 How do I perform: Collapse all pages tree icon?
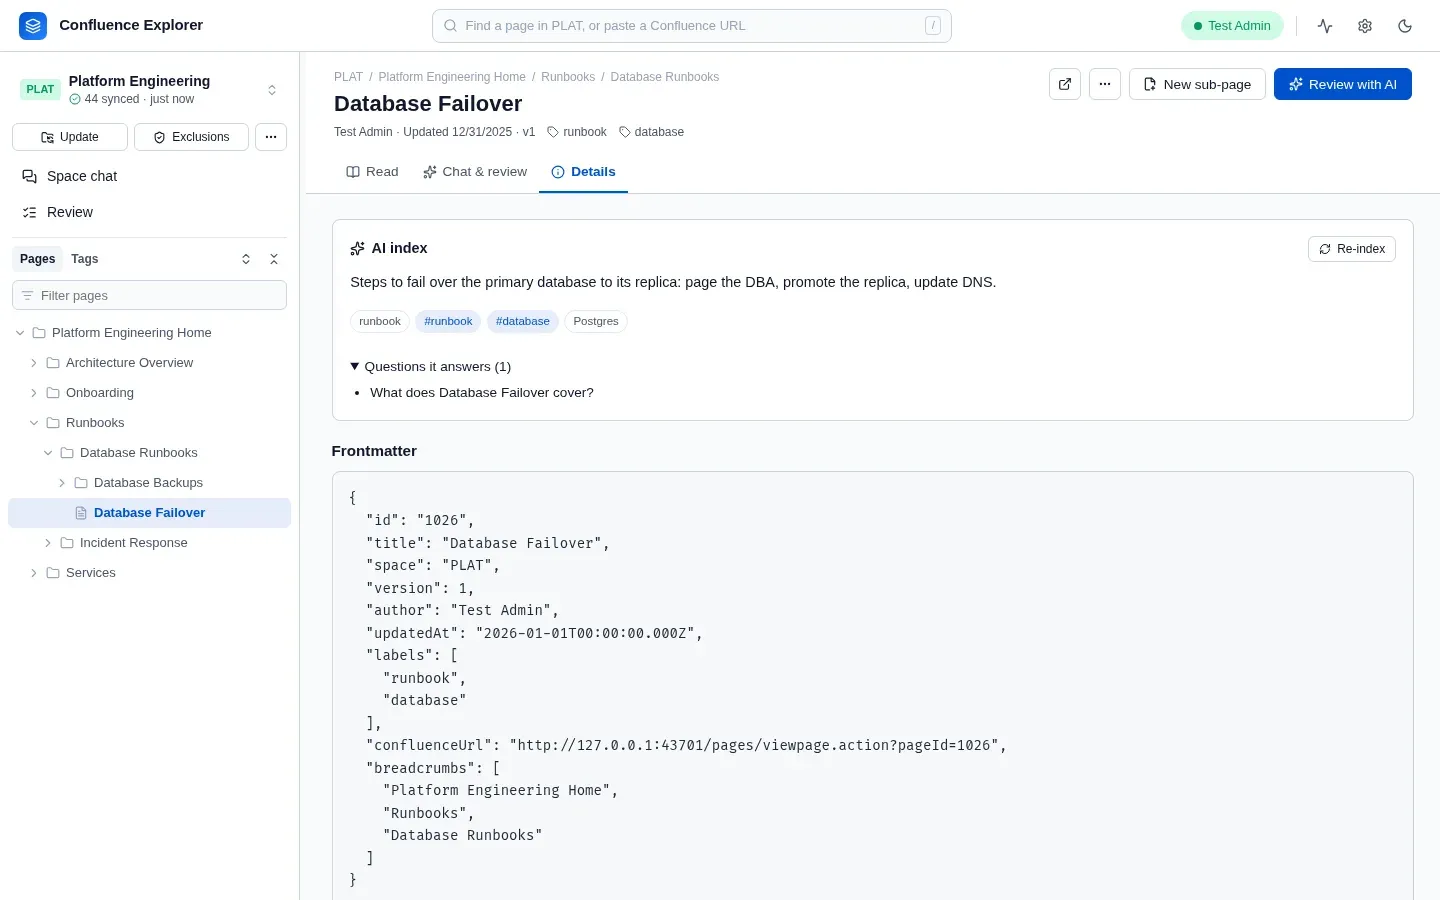pos(274,259)
